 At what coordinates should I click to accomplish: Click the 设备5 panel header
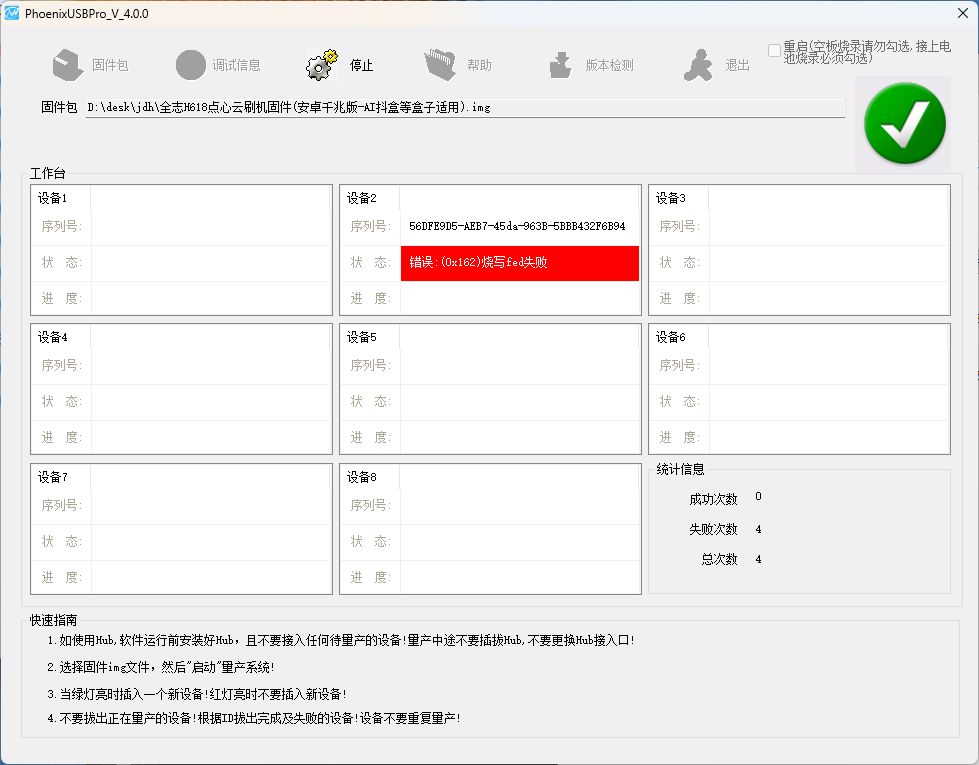[x=362, y=337]
